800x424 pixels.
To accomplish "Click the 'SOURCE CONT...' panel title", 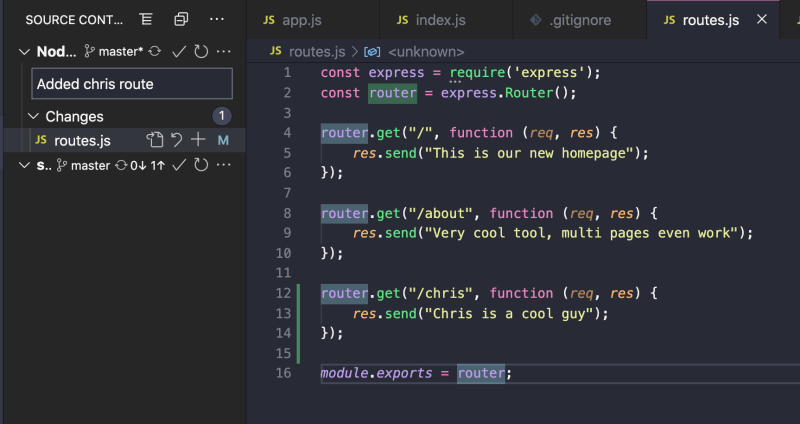I will (x=74, y=20).
